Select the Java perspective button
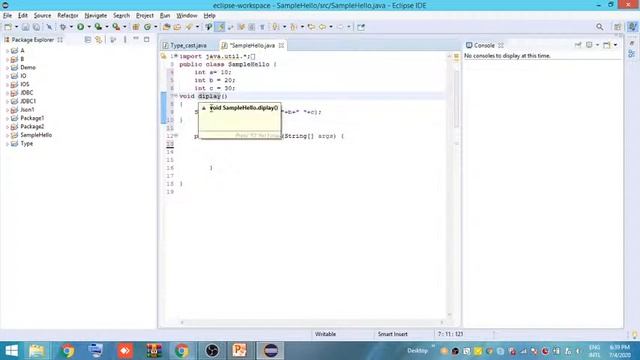The image size is (640, 360). pos(632,27)
